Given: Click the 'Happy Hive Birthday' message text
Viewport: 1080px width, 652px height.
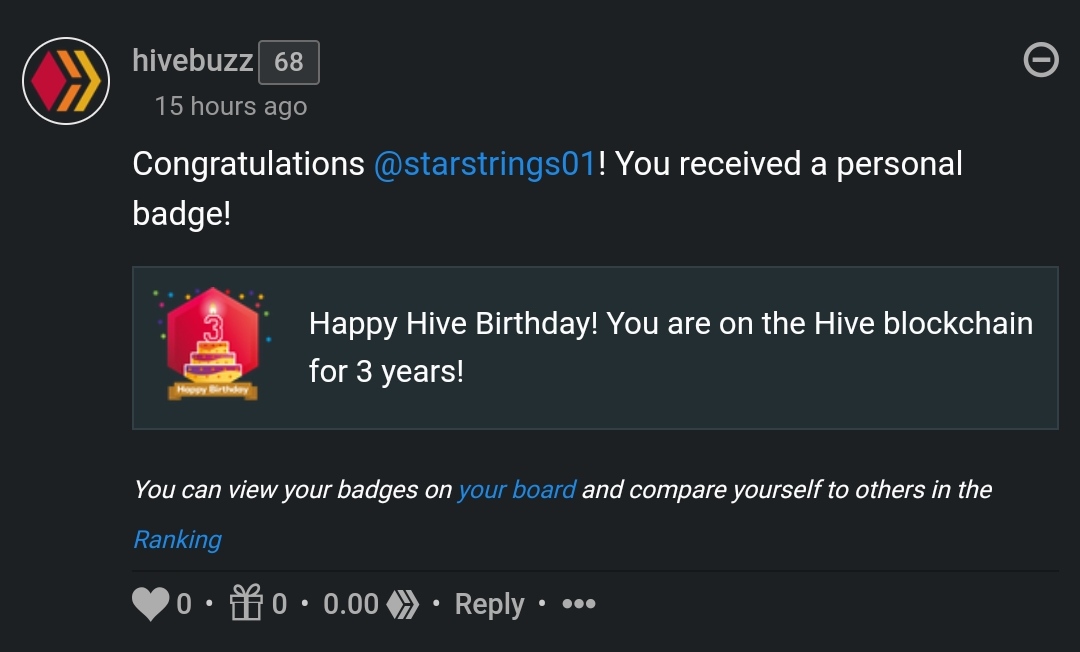Looking at the screenshot, I should pos(671,347).
